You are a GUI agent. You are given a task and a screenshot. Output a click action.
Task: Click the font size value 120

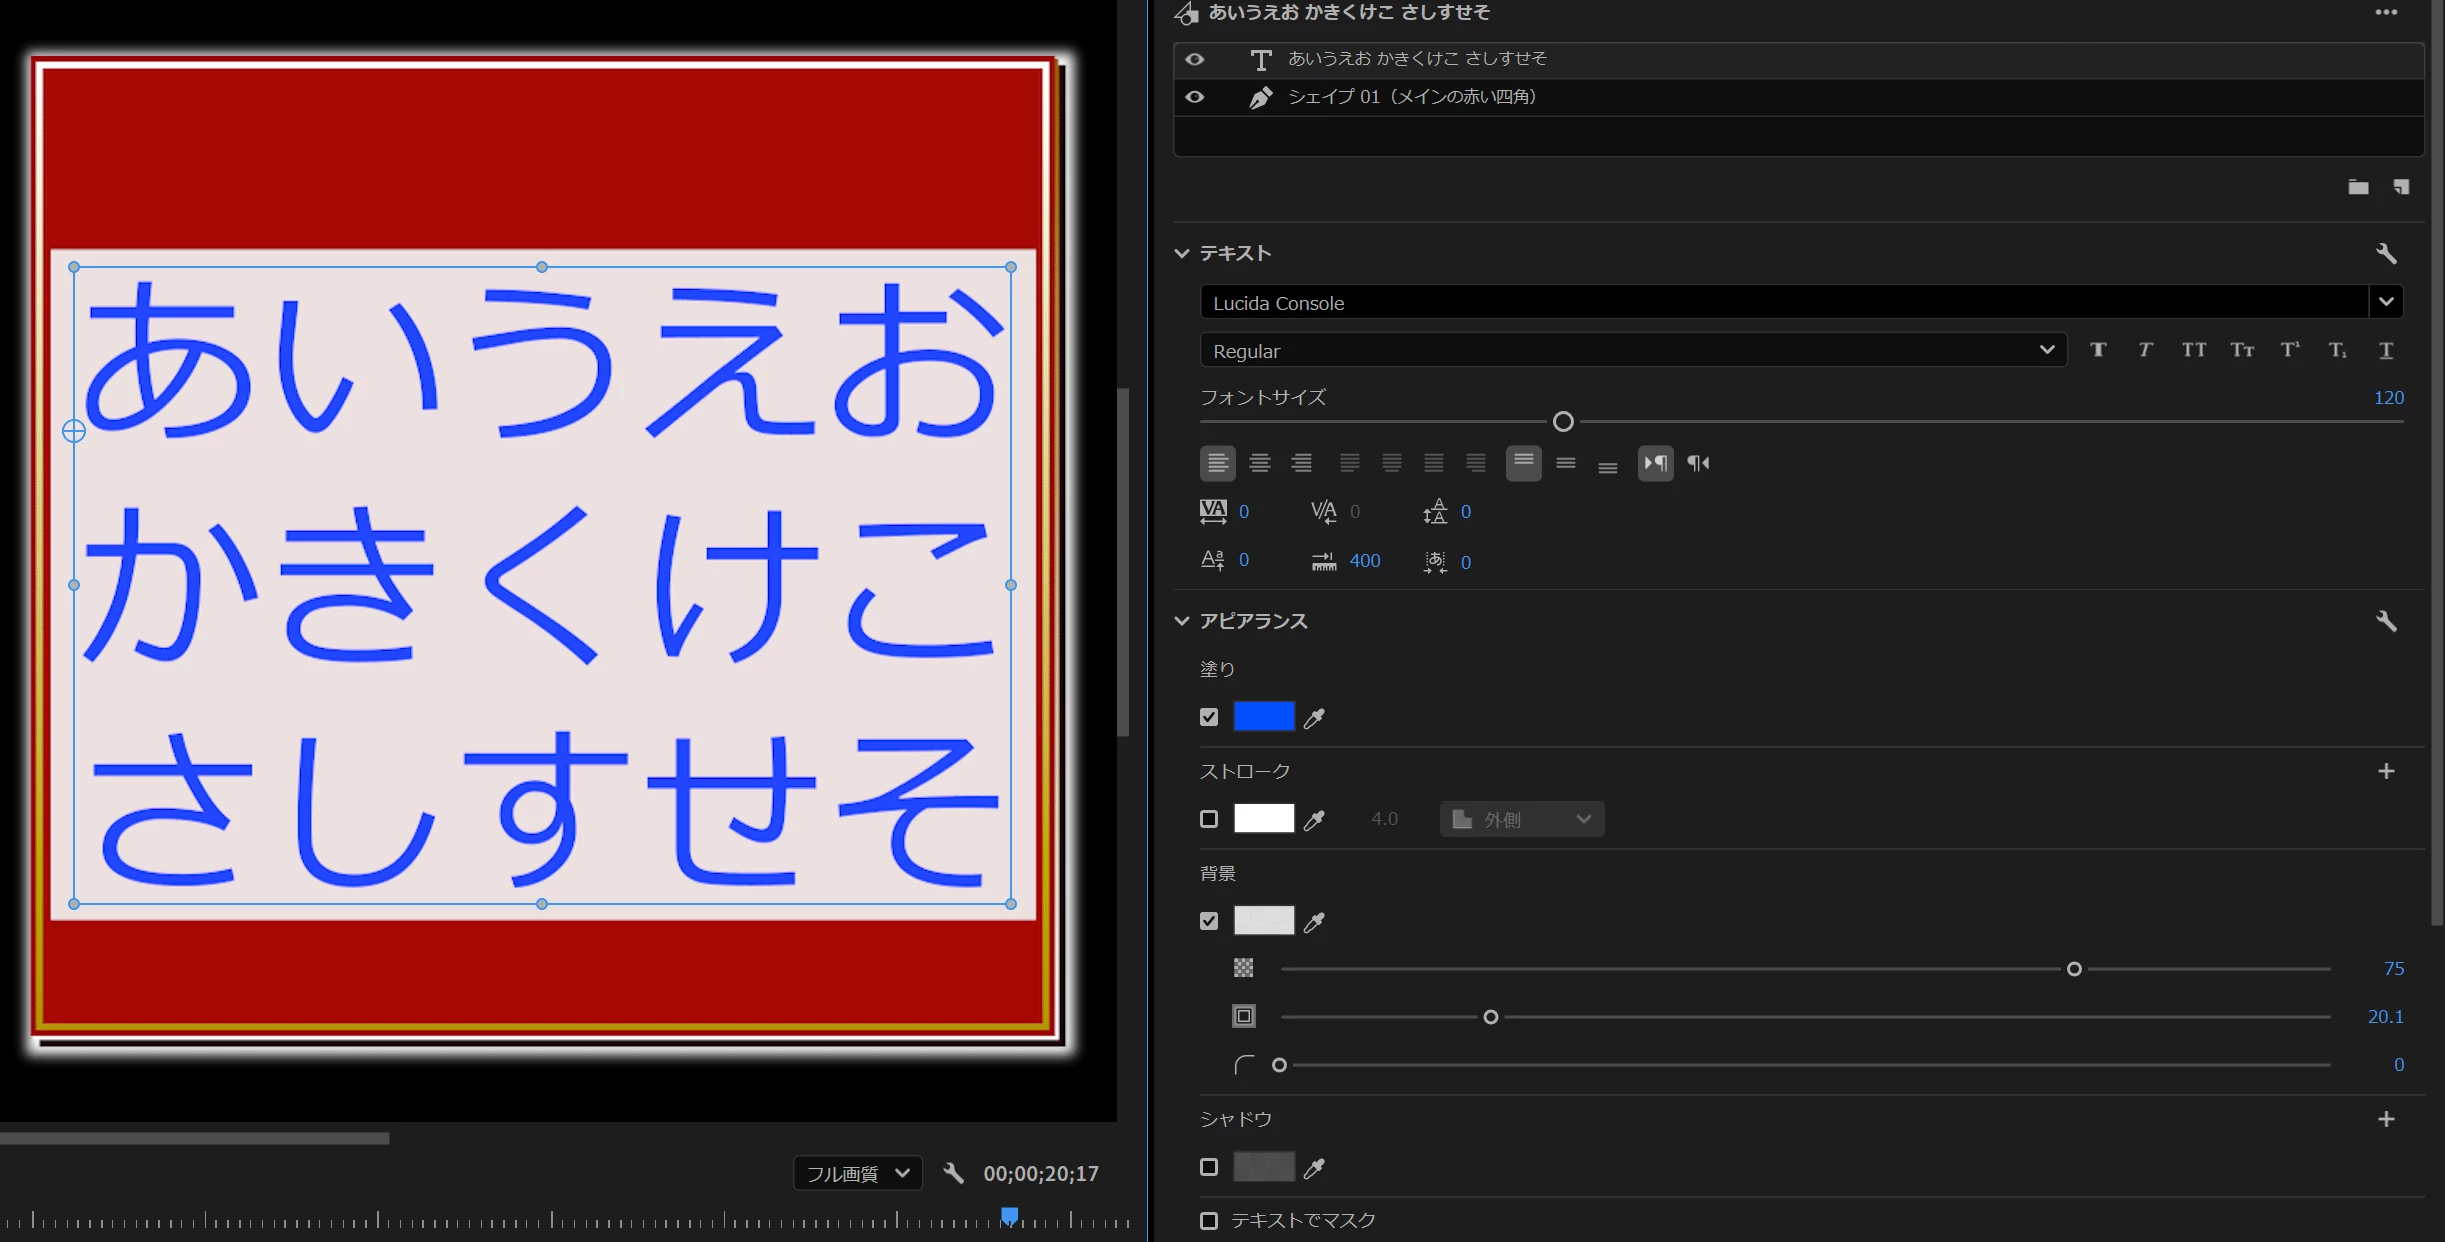(x=2388, y=397)
